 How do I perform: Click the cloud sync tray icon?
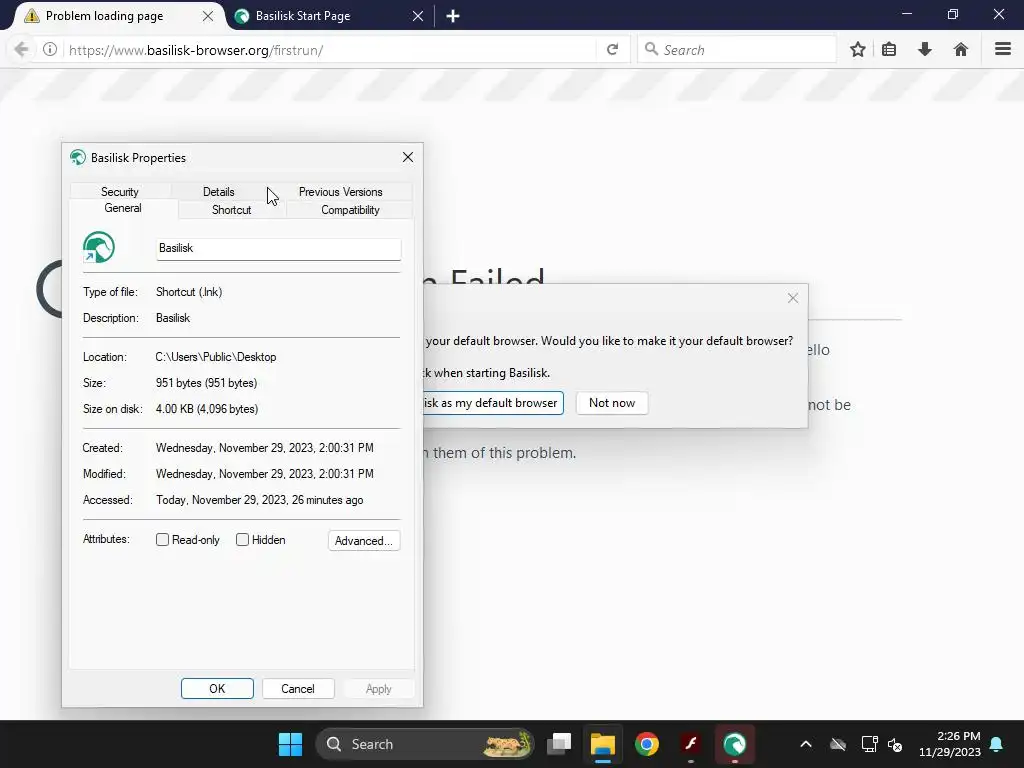pyautogui.click(x=838, y=744)
